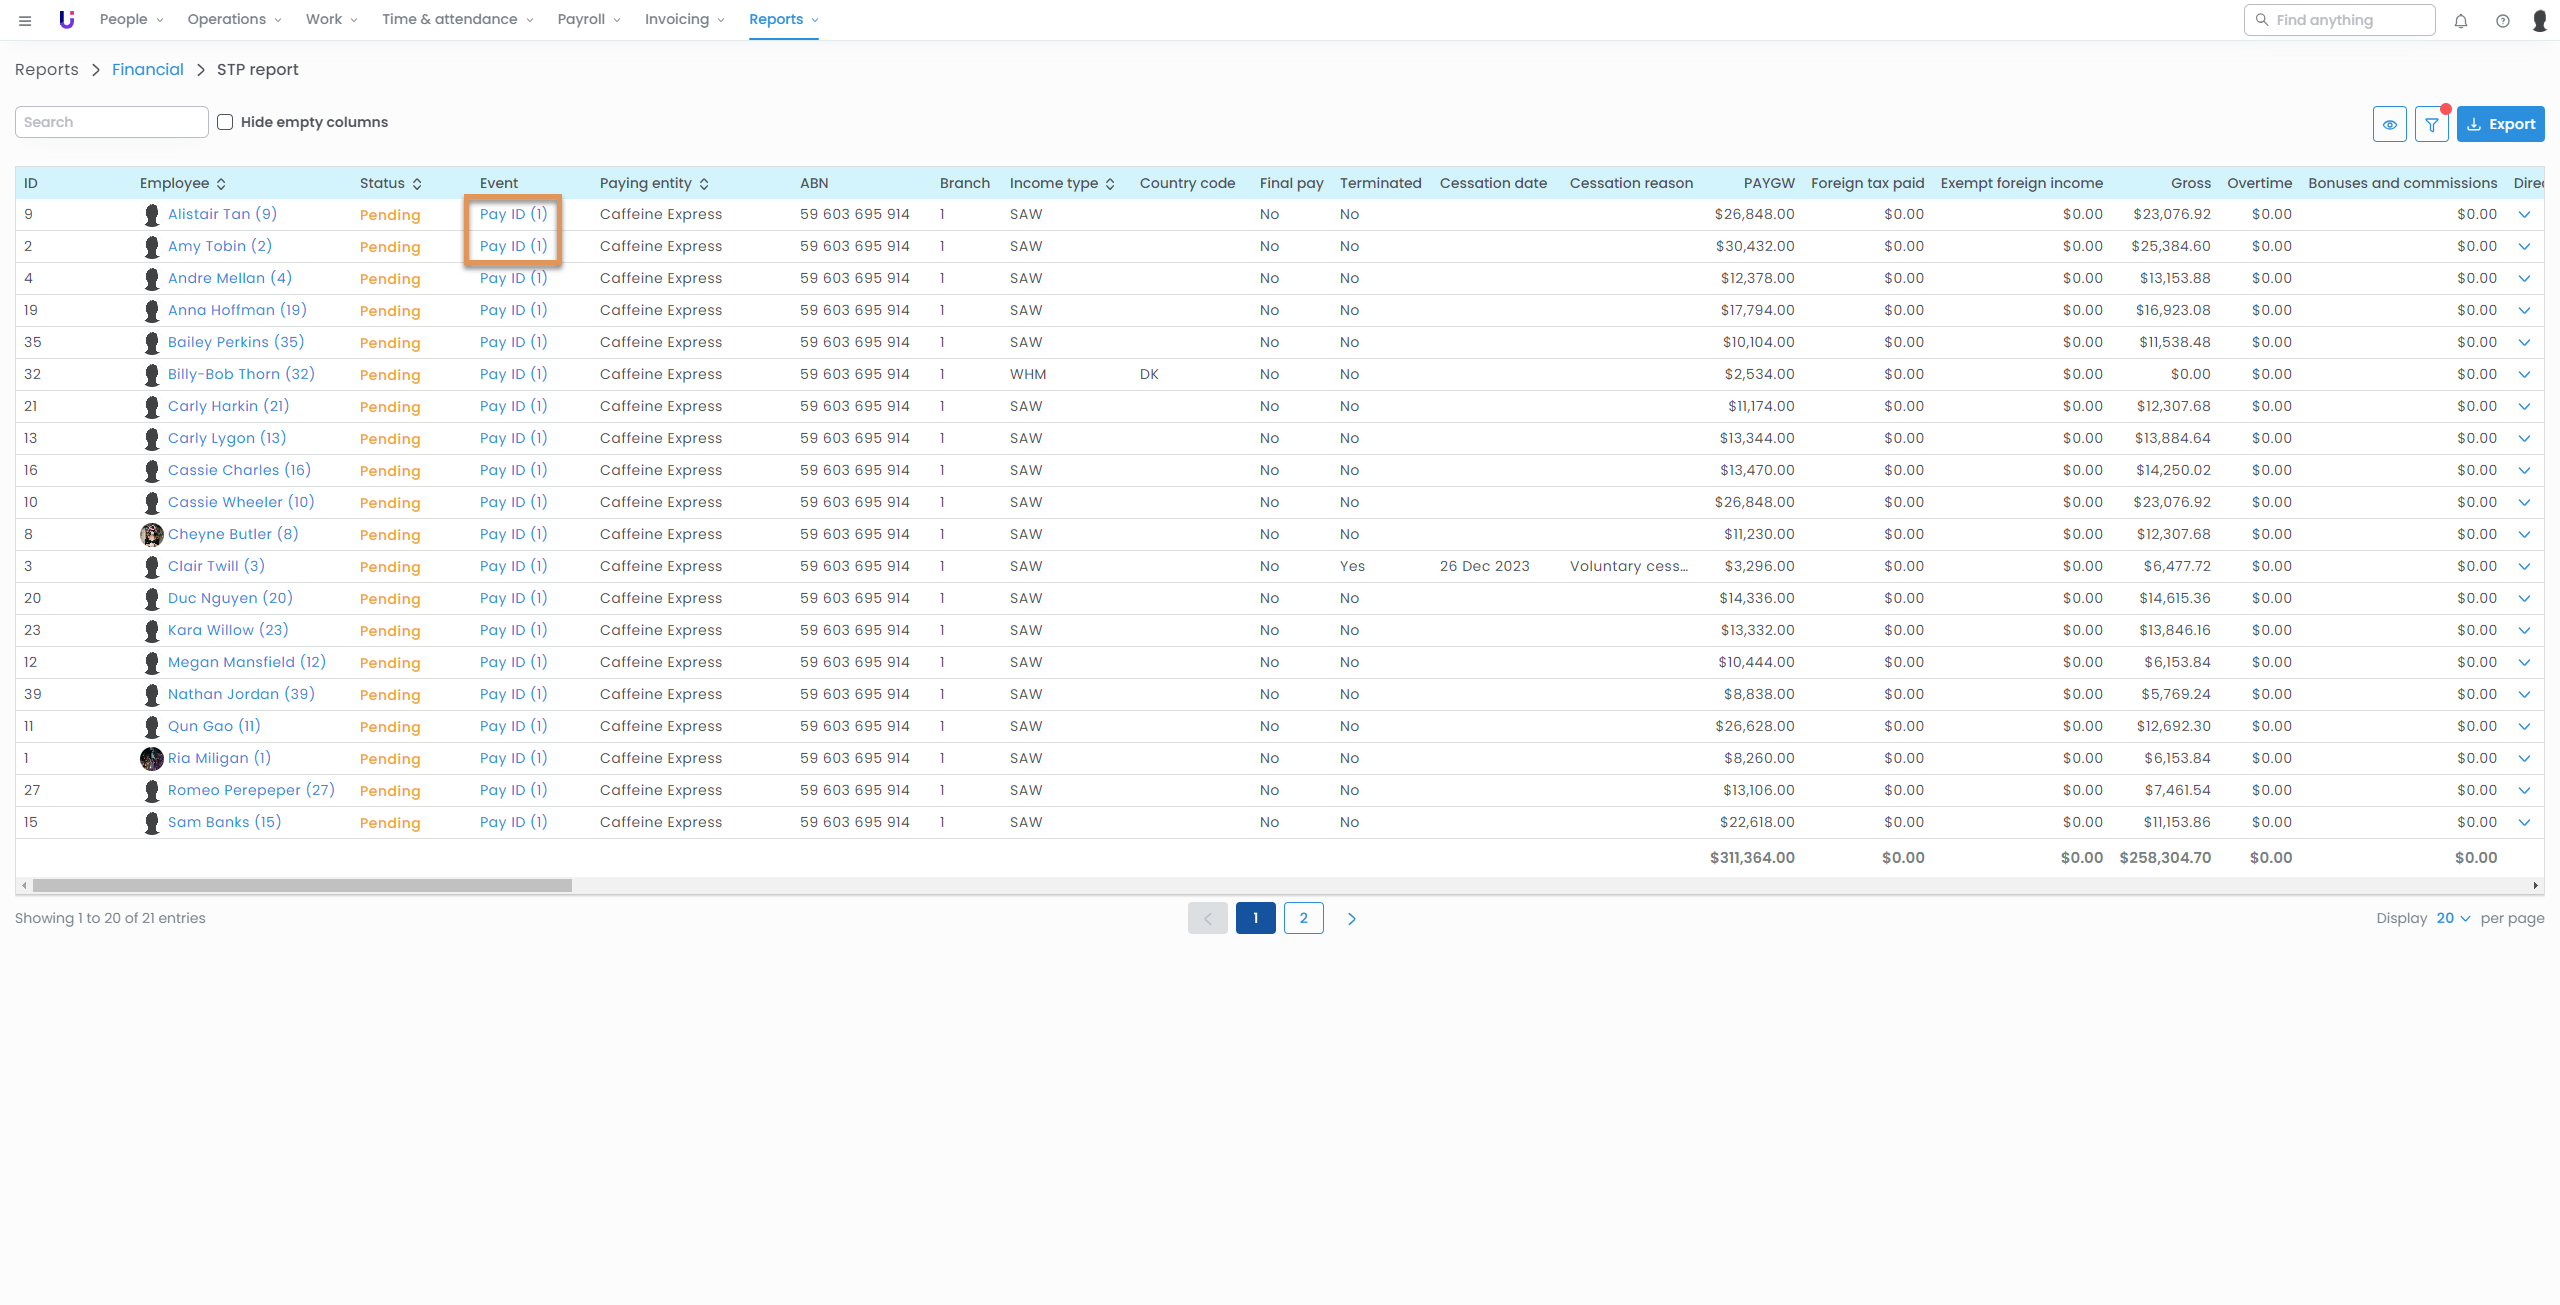Expand Clair Twill row details chevron
The image size is (2560, 1305).
click(2524, 566)
